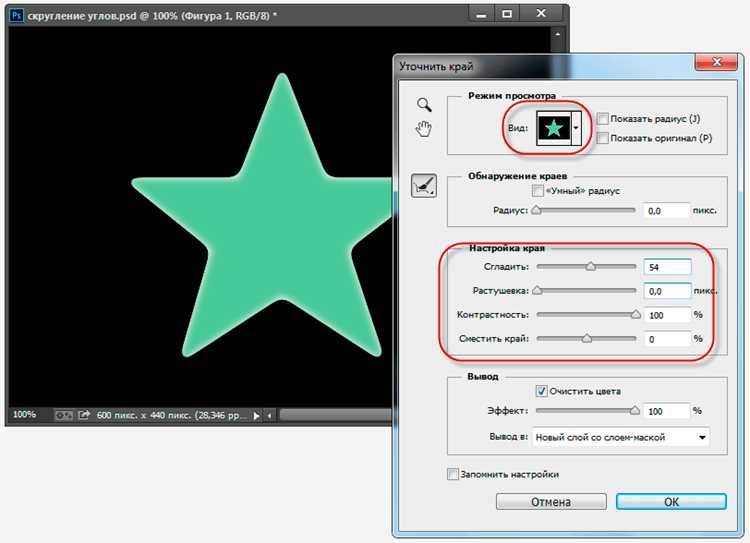
Task: Click the Сместить край slider handle
Action: tap(587, 338)
